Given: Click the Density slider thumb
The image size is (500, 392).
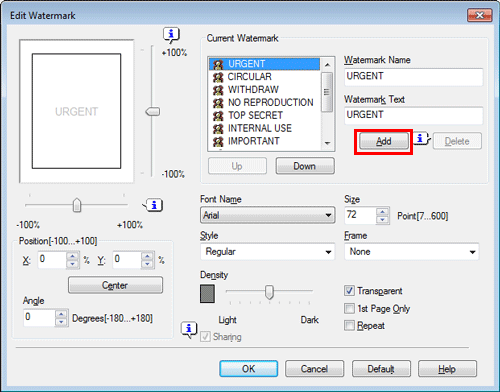Looking at the screenshot, I should click(x=269, y=292).
